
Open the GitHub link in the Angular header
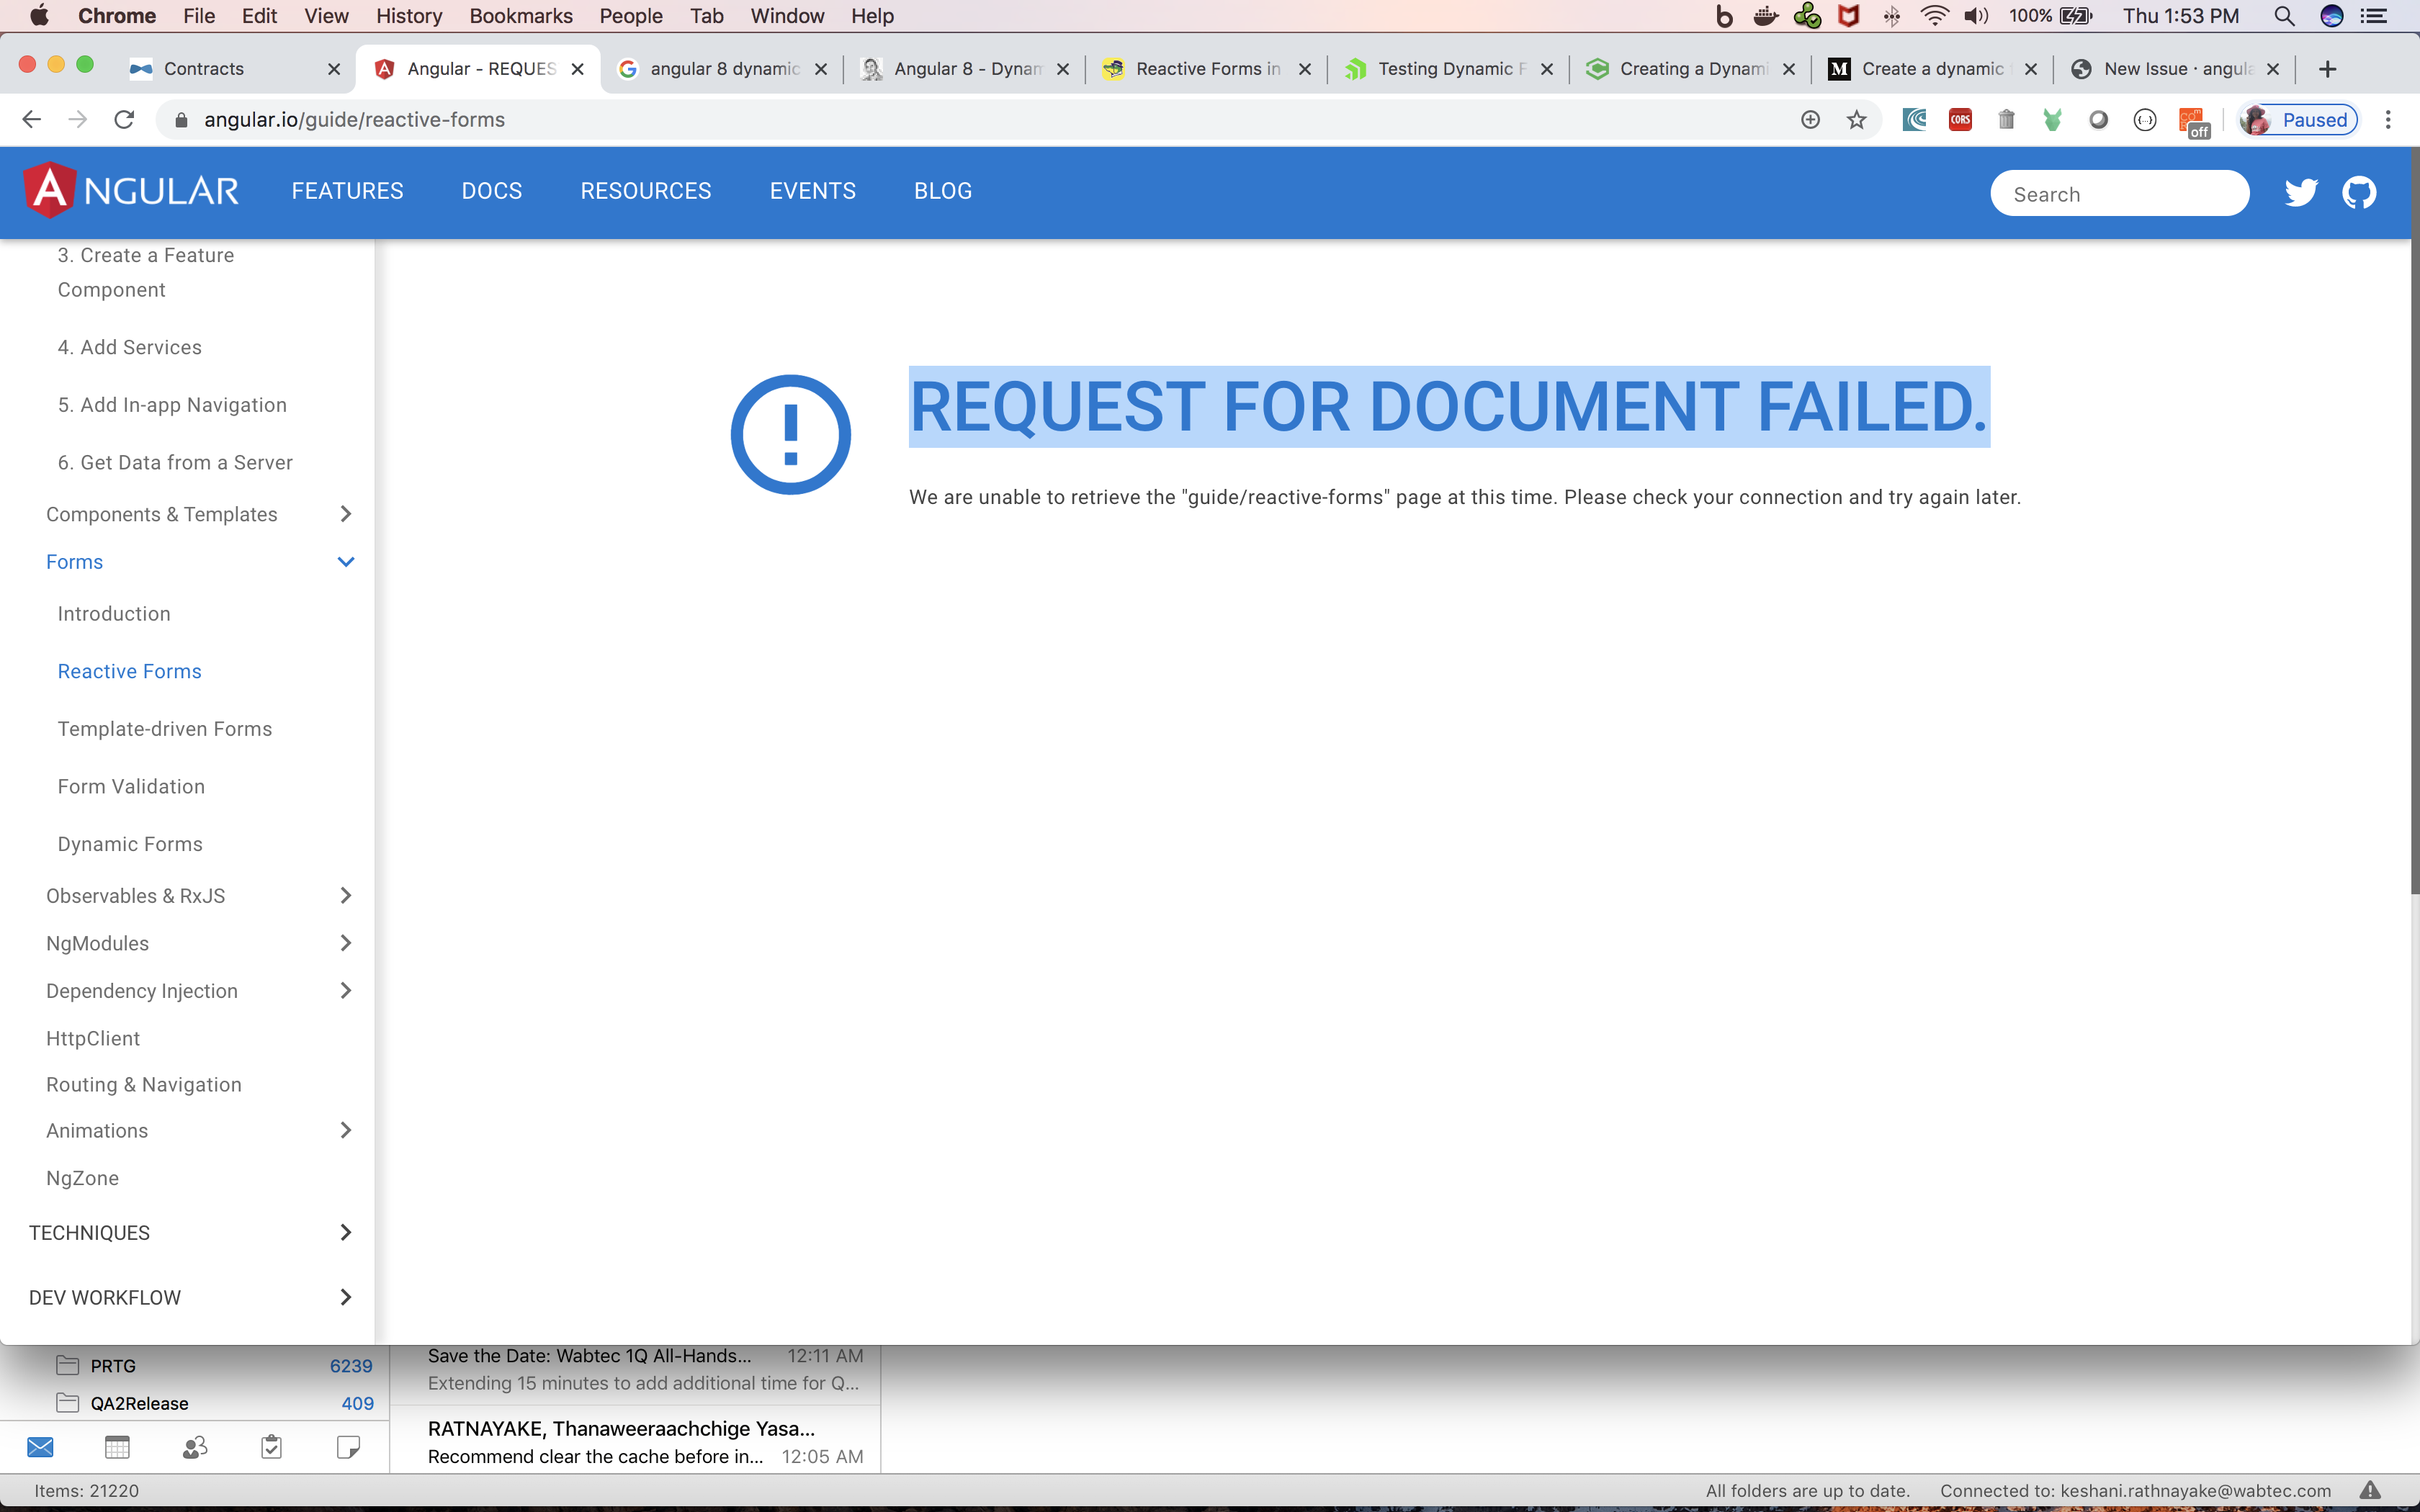[x=2359, y=192]
